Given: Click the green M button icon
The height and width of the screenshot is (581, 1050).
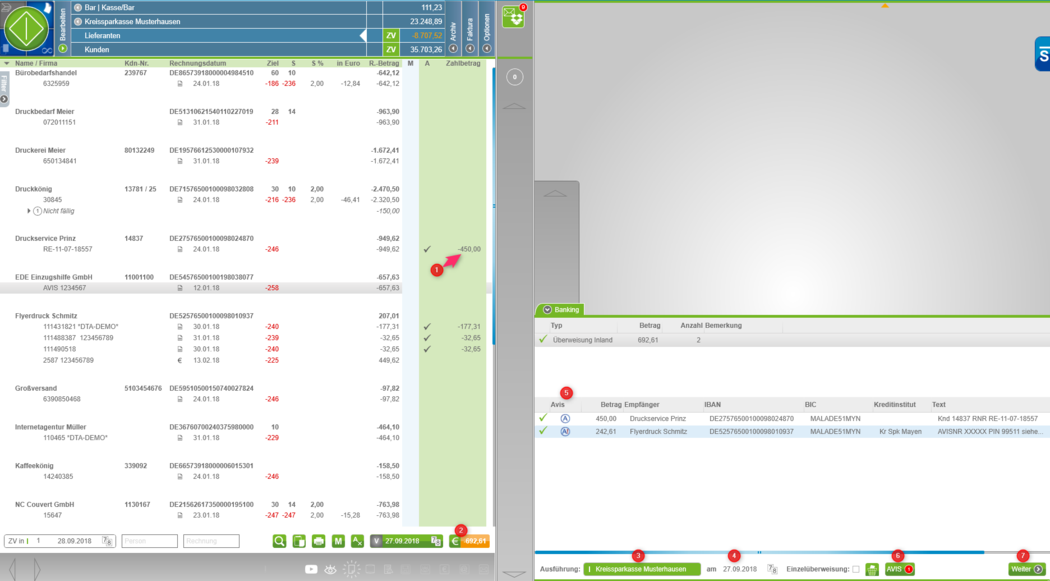Looking at the screenshot, I should click(x=338, y=541).
